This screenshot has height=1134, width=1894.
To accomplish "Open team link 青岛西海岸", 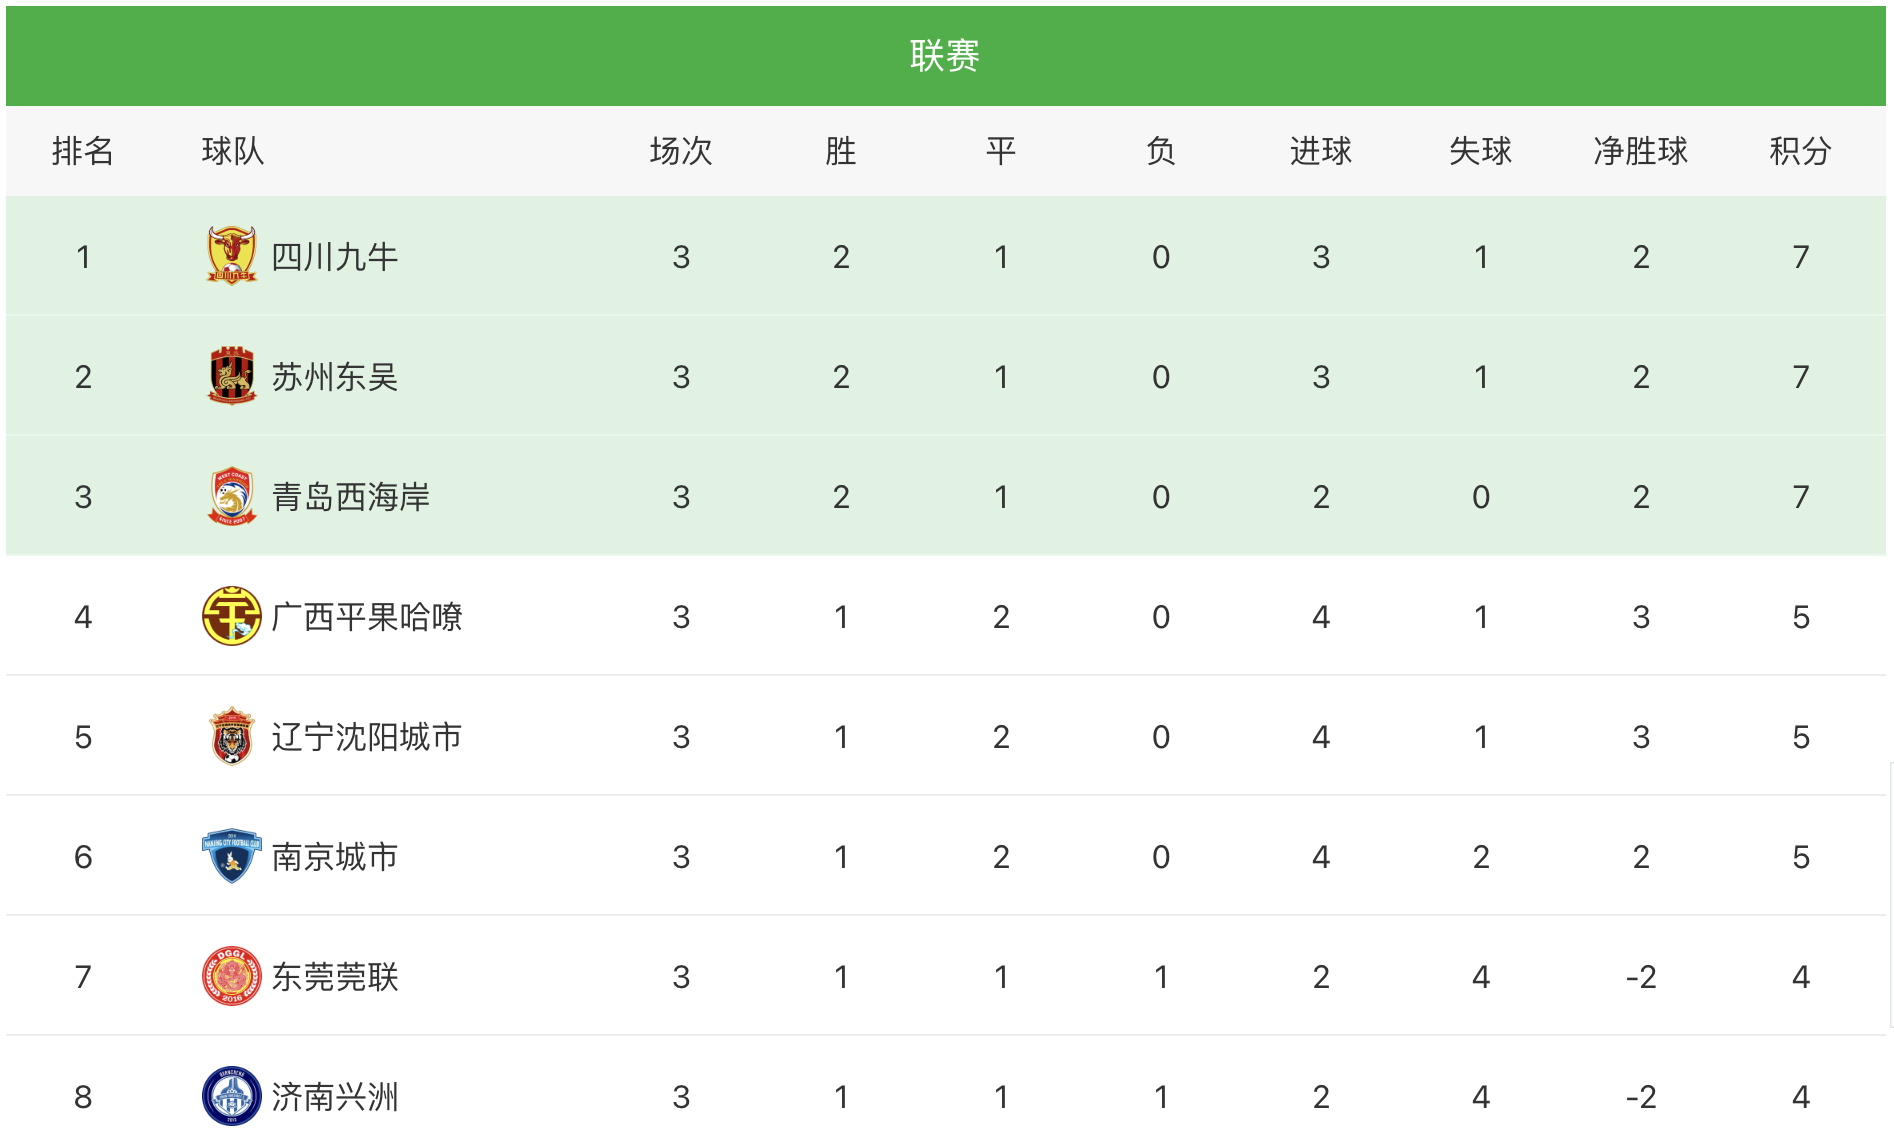I will coord(351,497).
